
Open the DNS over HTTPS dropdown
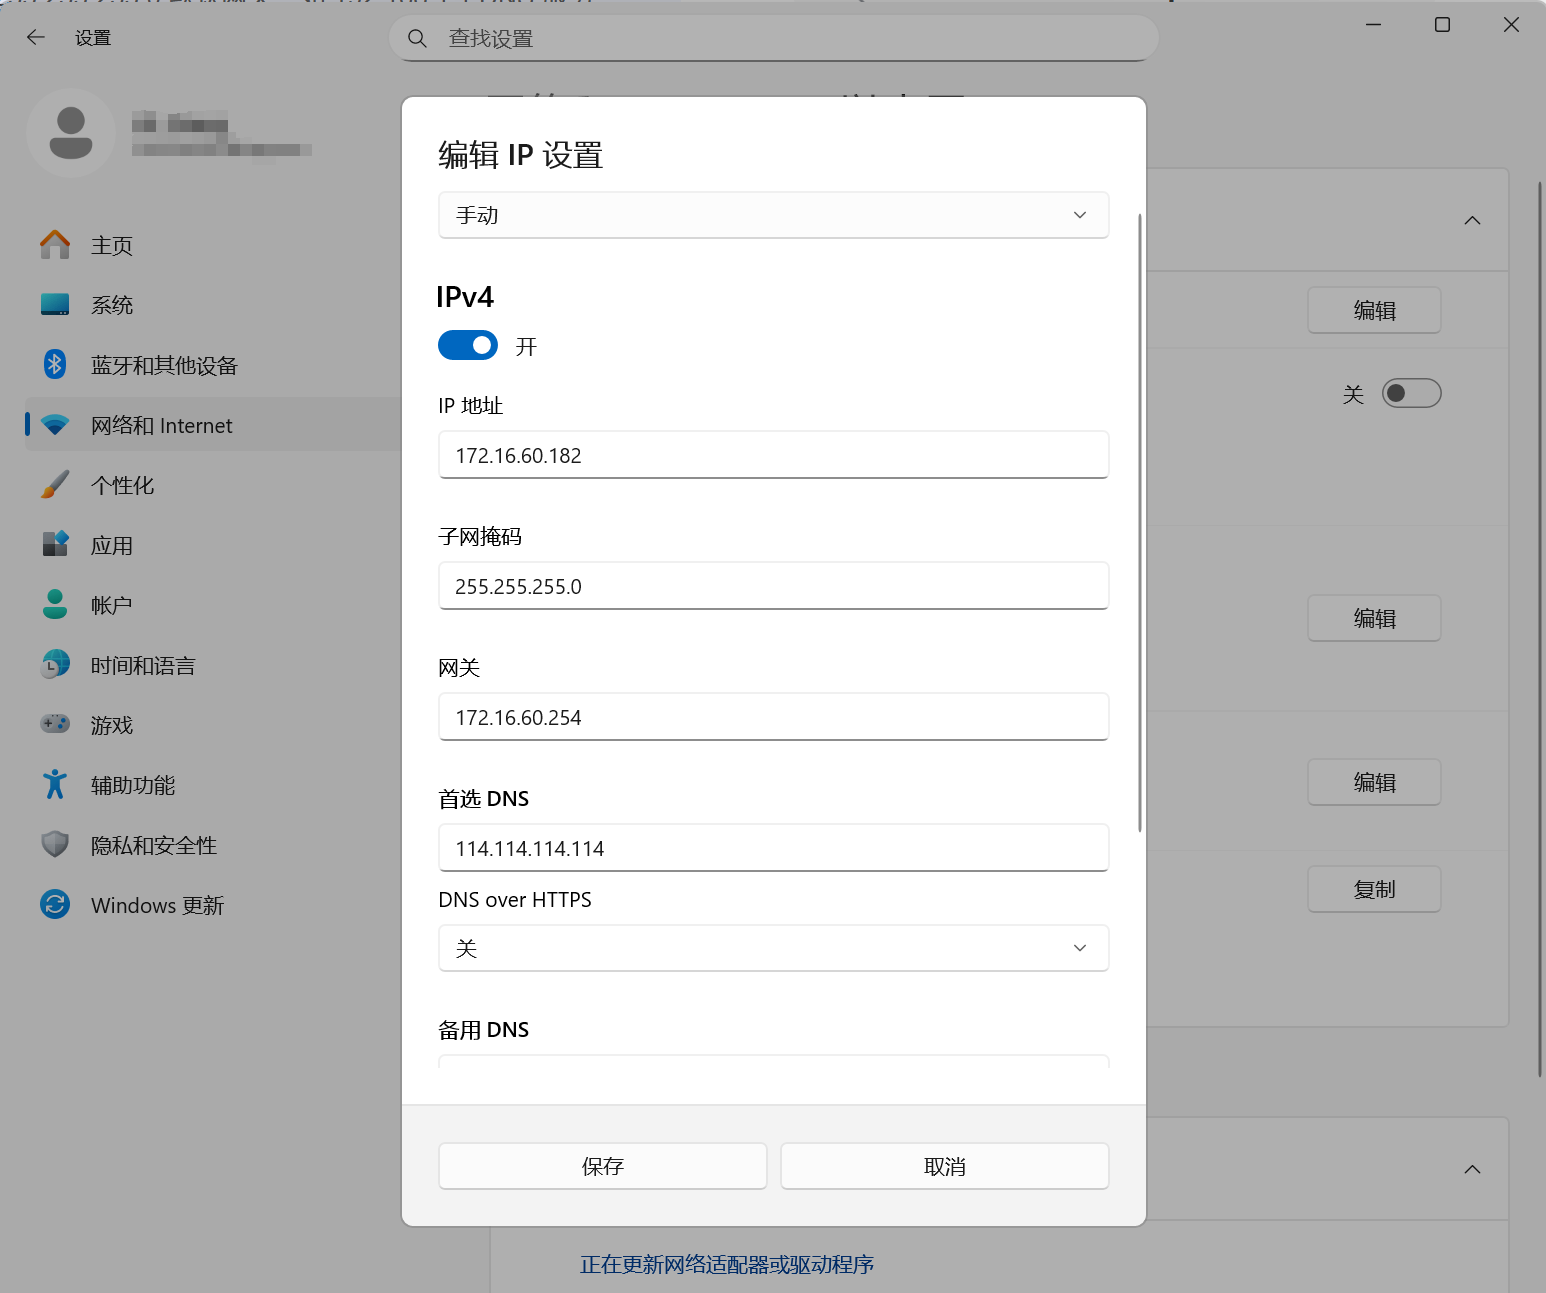point(773,948)
